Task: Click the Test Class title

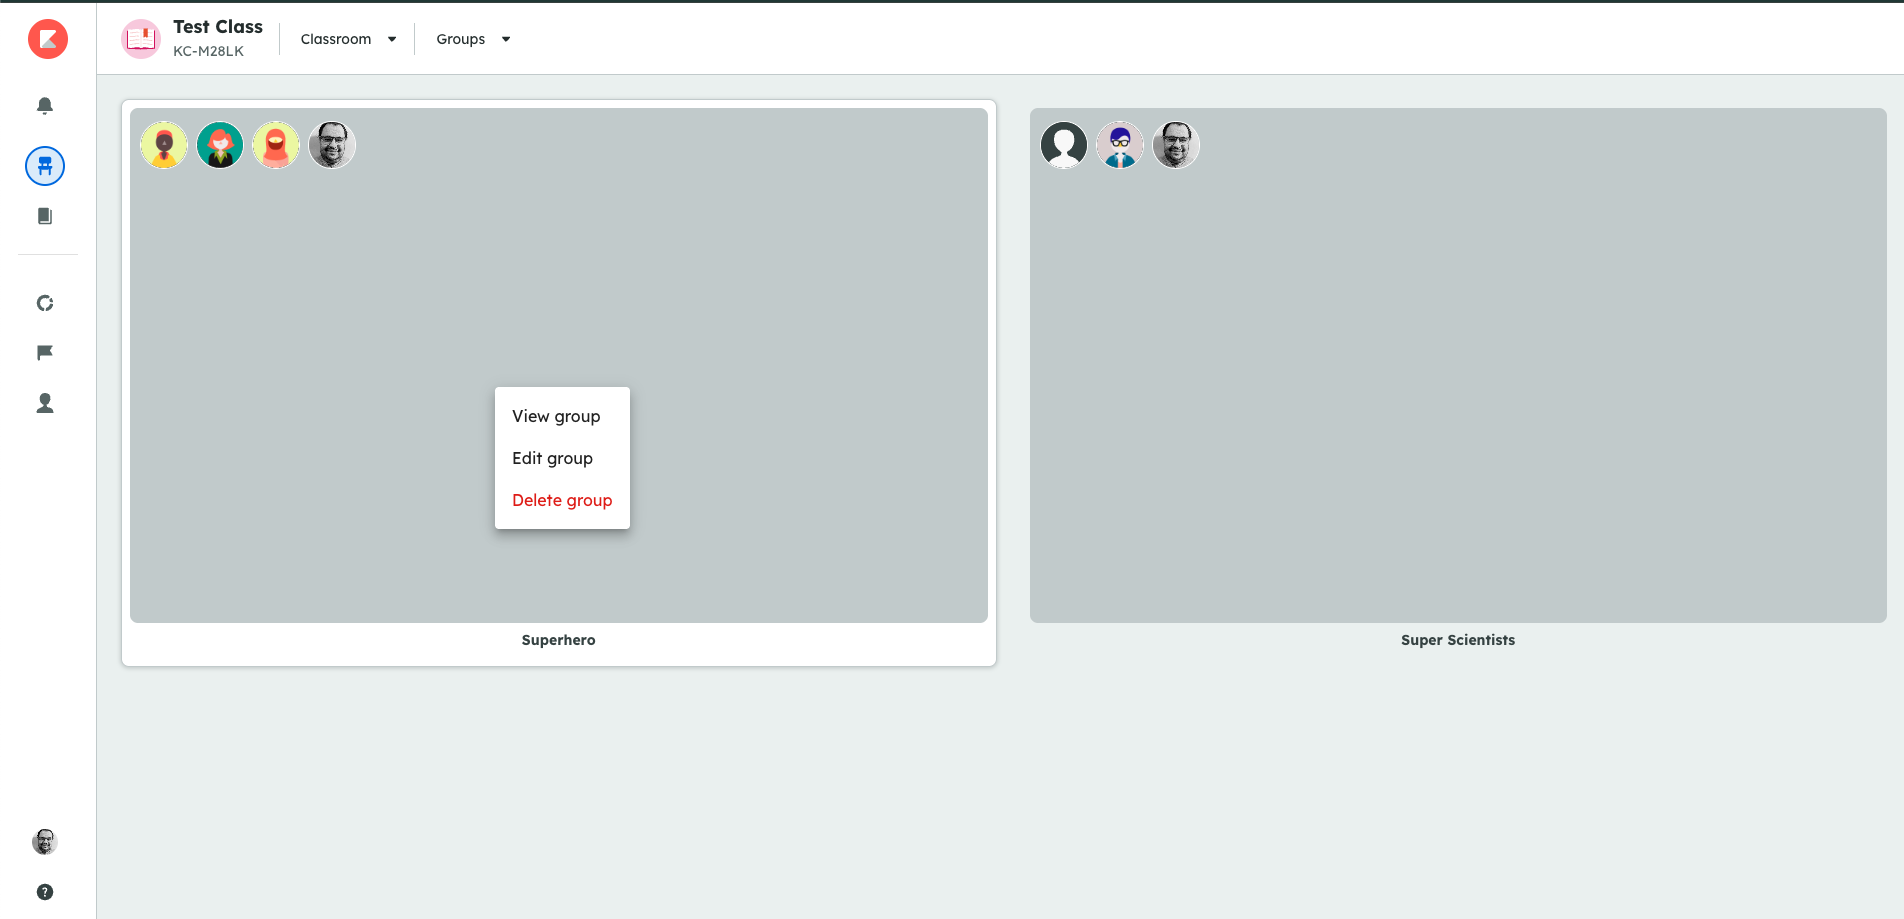Action: 218,27
